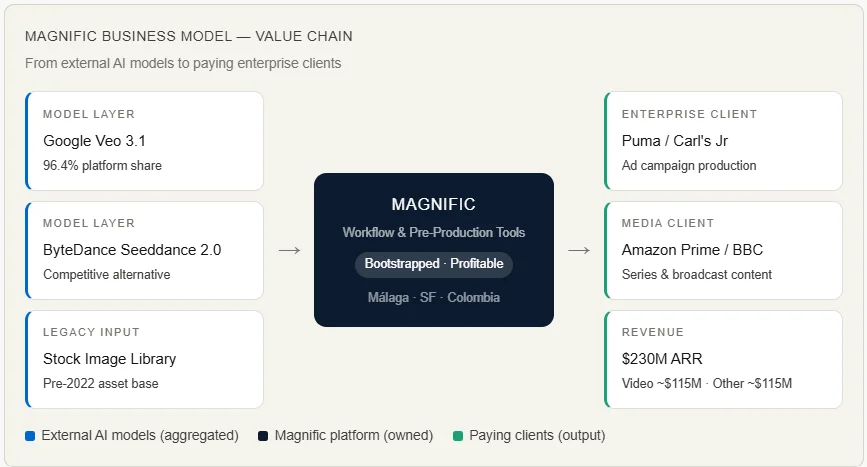Select the Amazon Prime / BBC card

723,250
